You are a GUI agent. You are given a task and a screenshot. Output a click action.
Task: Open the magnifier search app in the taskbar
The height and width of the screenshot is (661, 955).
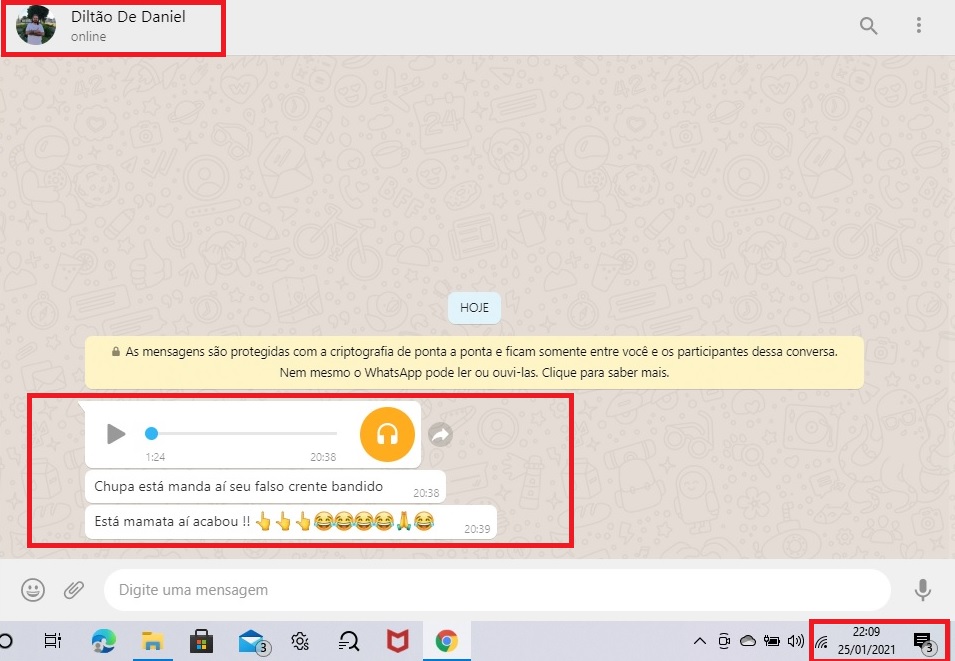point(349,641)
